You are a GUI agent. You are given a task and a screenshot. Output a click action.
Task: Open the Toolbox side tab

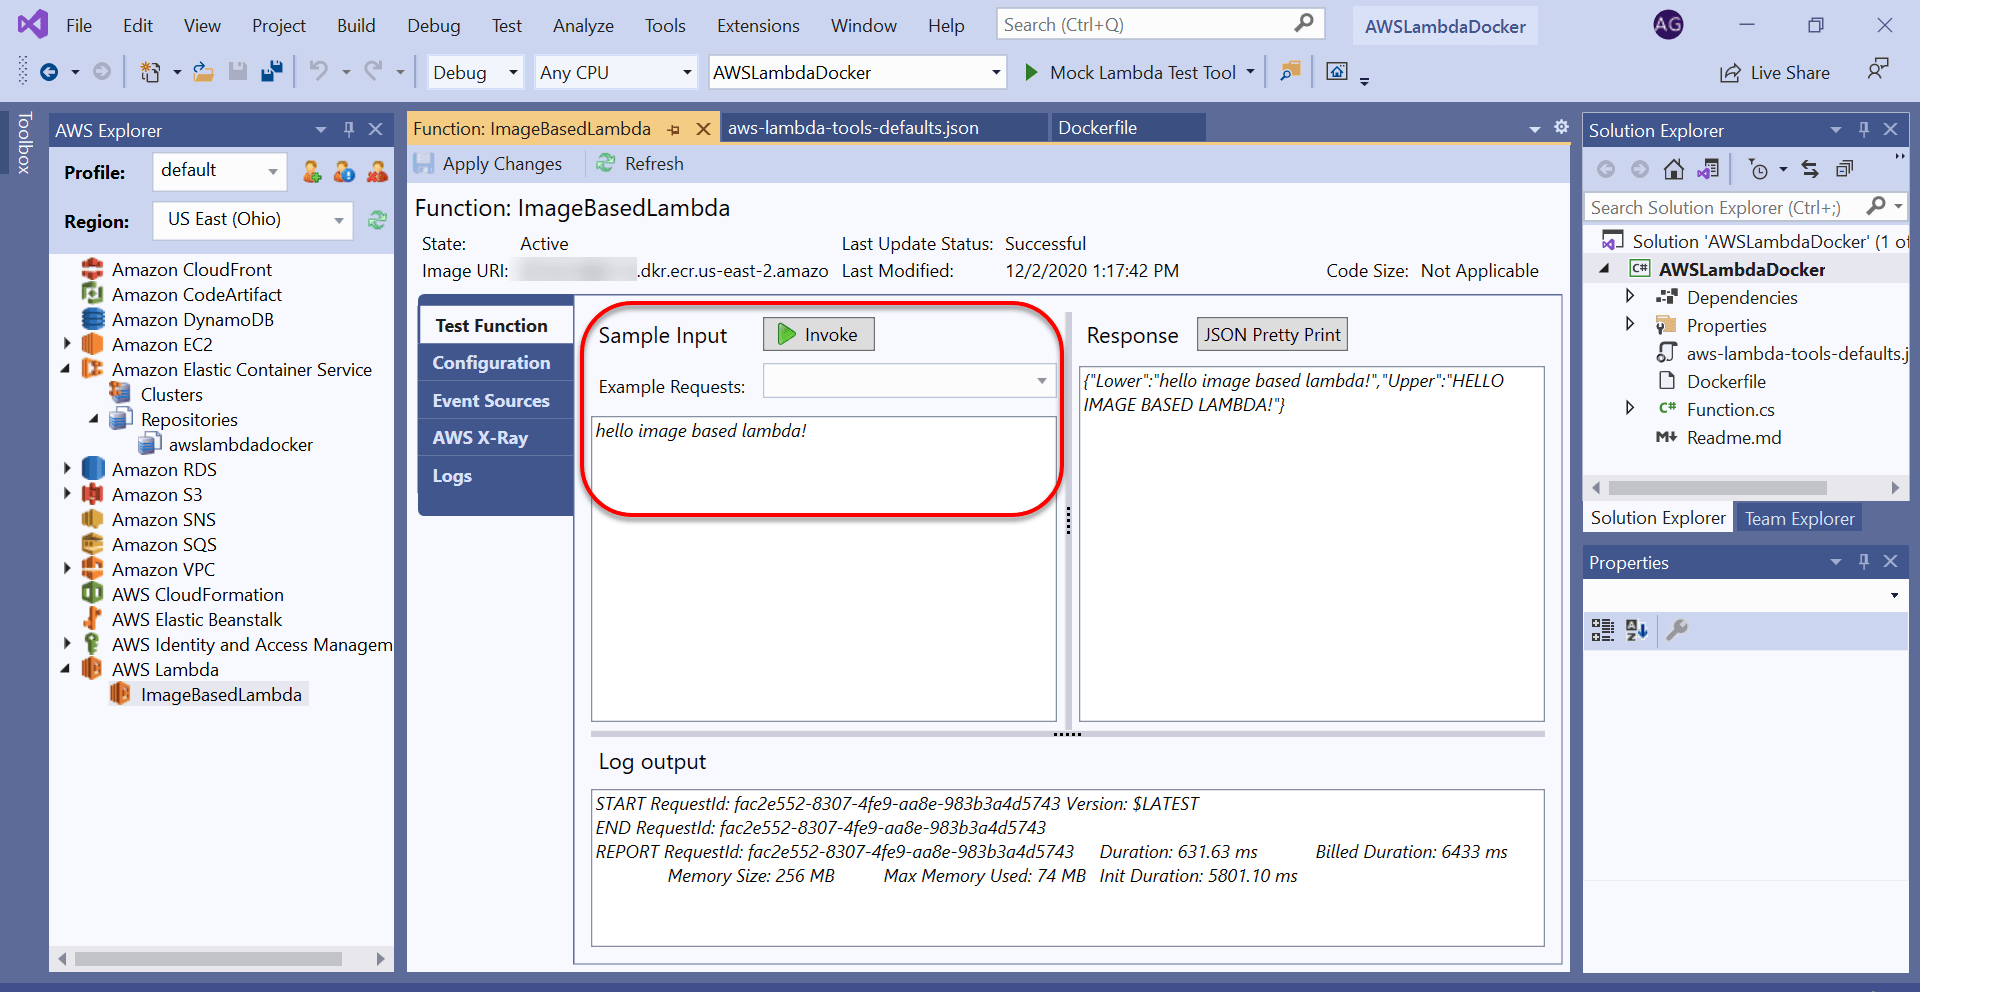(24, 143)
